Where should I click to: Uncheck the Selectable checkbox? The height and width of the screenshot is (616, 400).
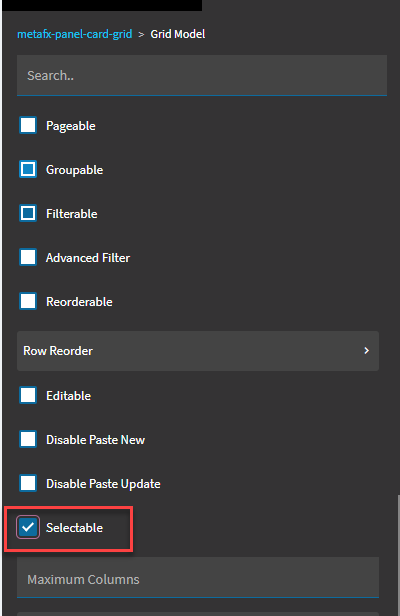[x=28, y=527]
